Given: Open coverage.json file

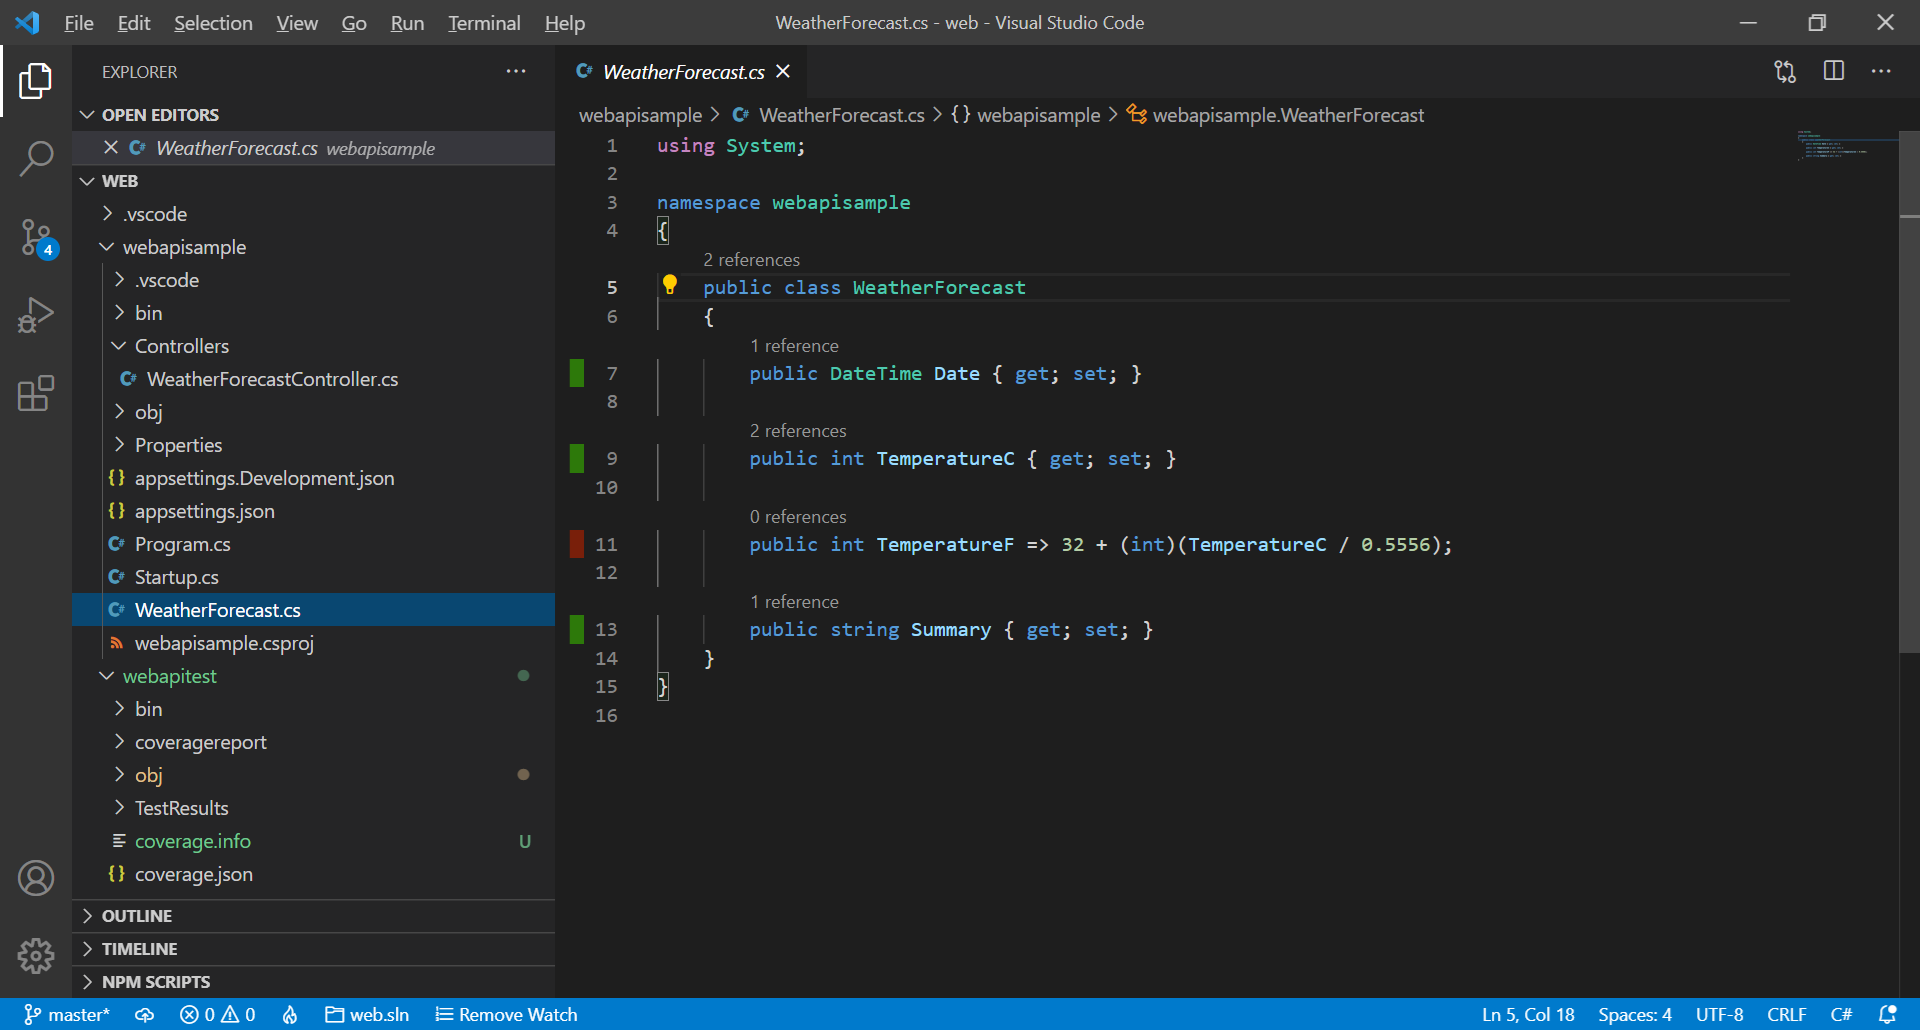Looking at the screenshot, I should tap(313, 873).
